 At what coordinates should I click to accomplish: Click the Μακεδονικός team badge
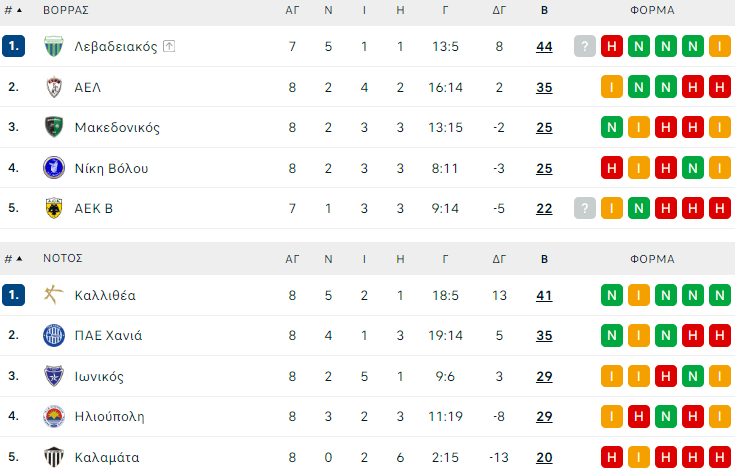pyautogui.click(x=54, y=127)
